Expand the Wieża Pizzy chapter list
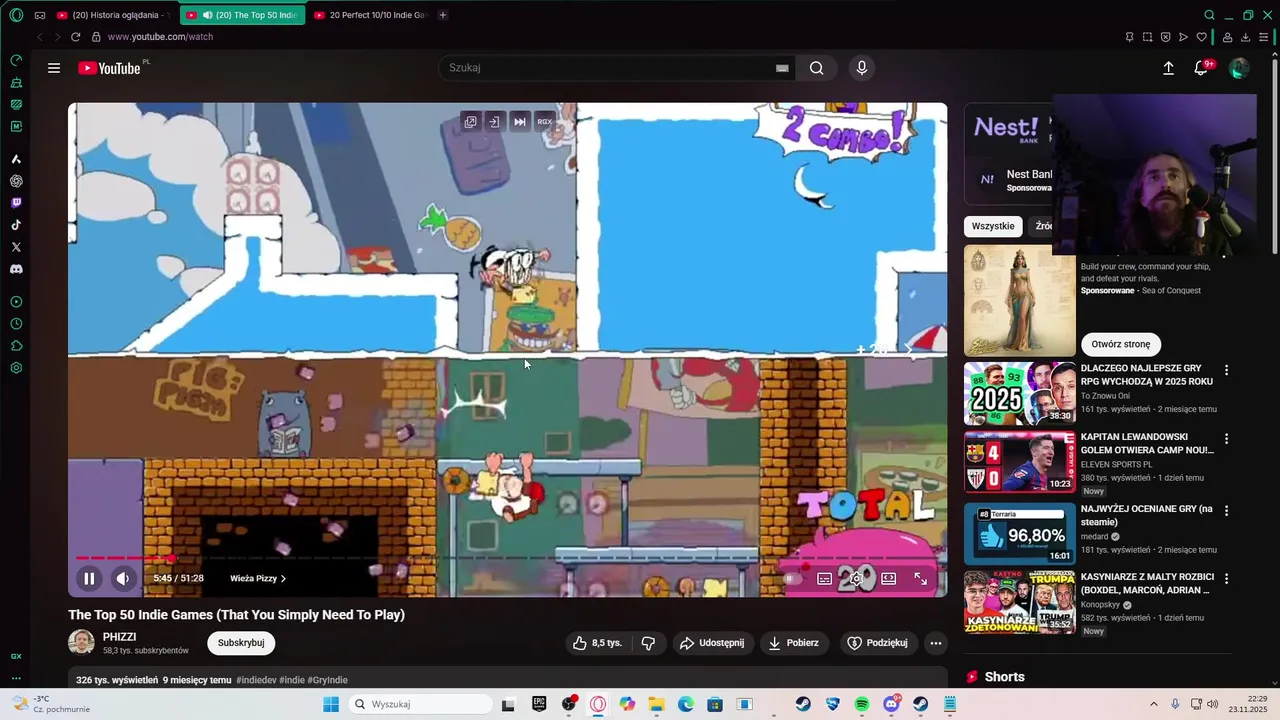Viewport: 1280px width, 720px height. pos(257,578)
